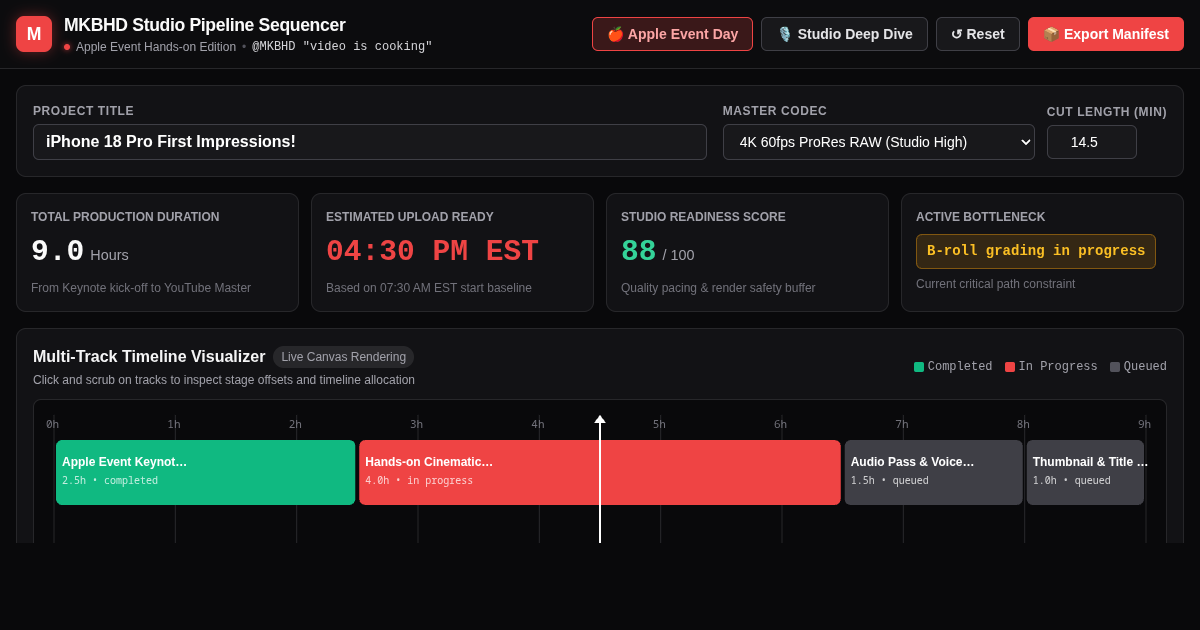Click the gray Queued legend swatch

tap(1115, 367)
